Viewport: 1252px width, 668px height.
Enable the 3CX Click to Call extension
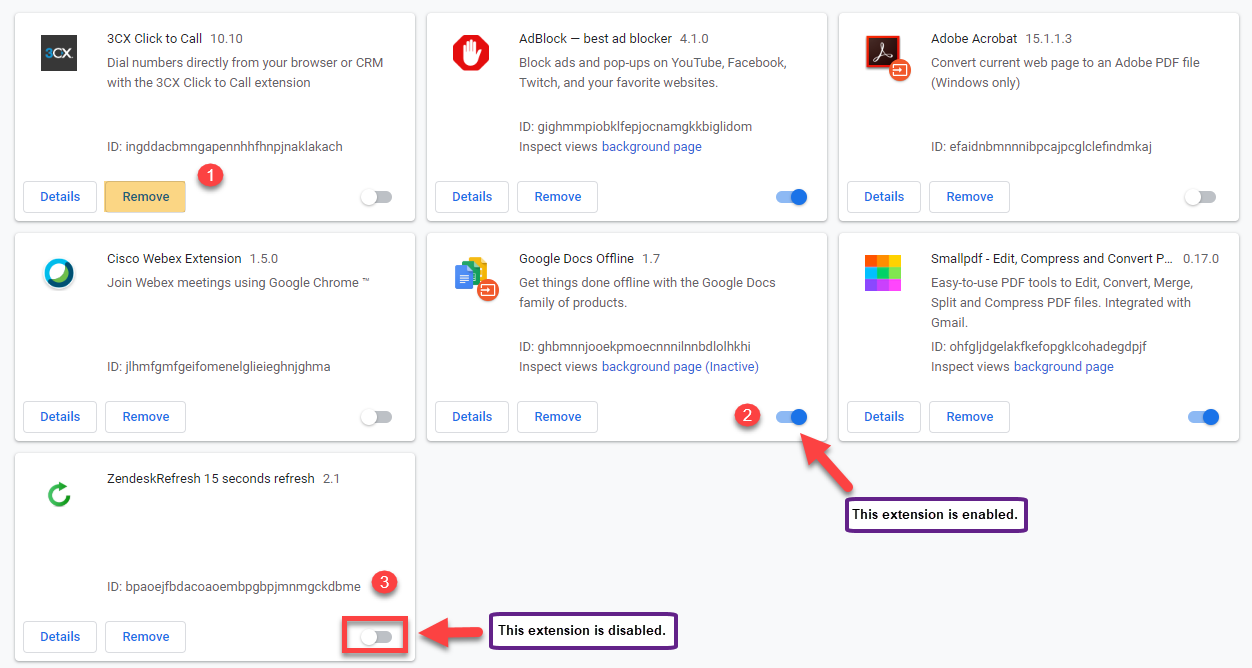pos(377,197)
